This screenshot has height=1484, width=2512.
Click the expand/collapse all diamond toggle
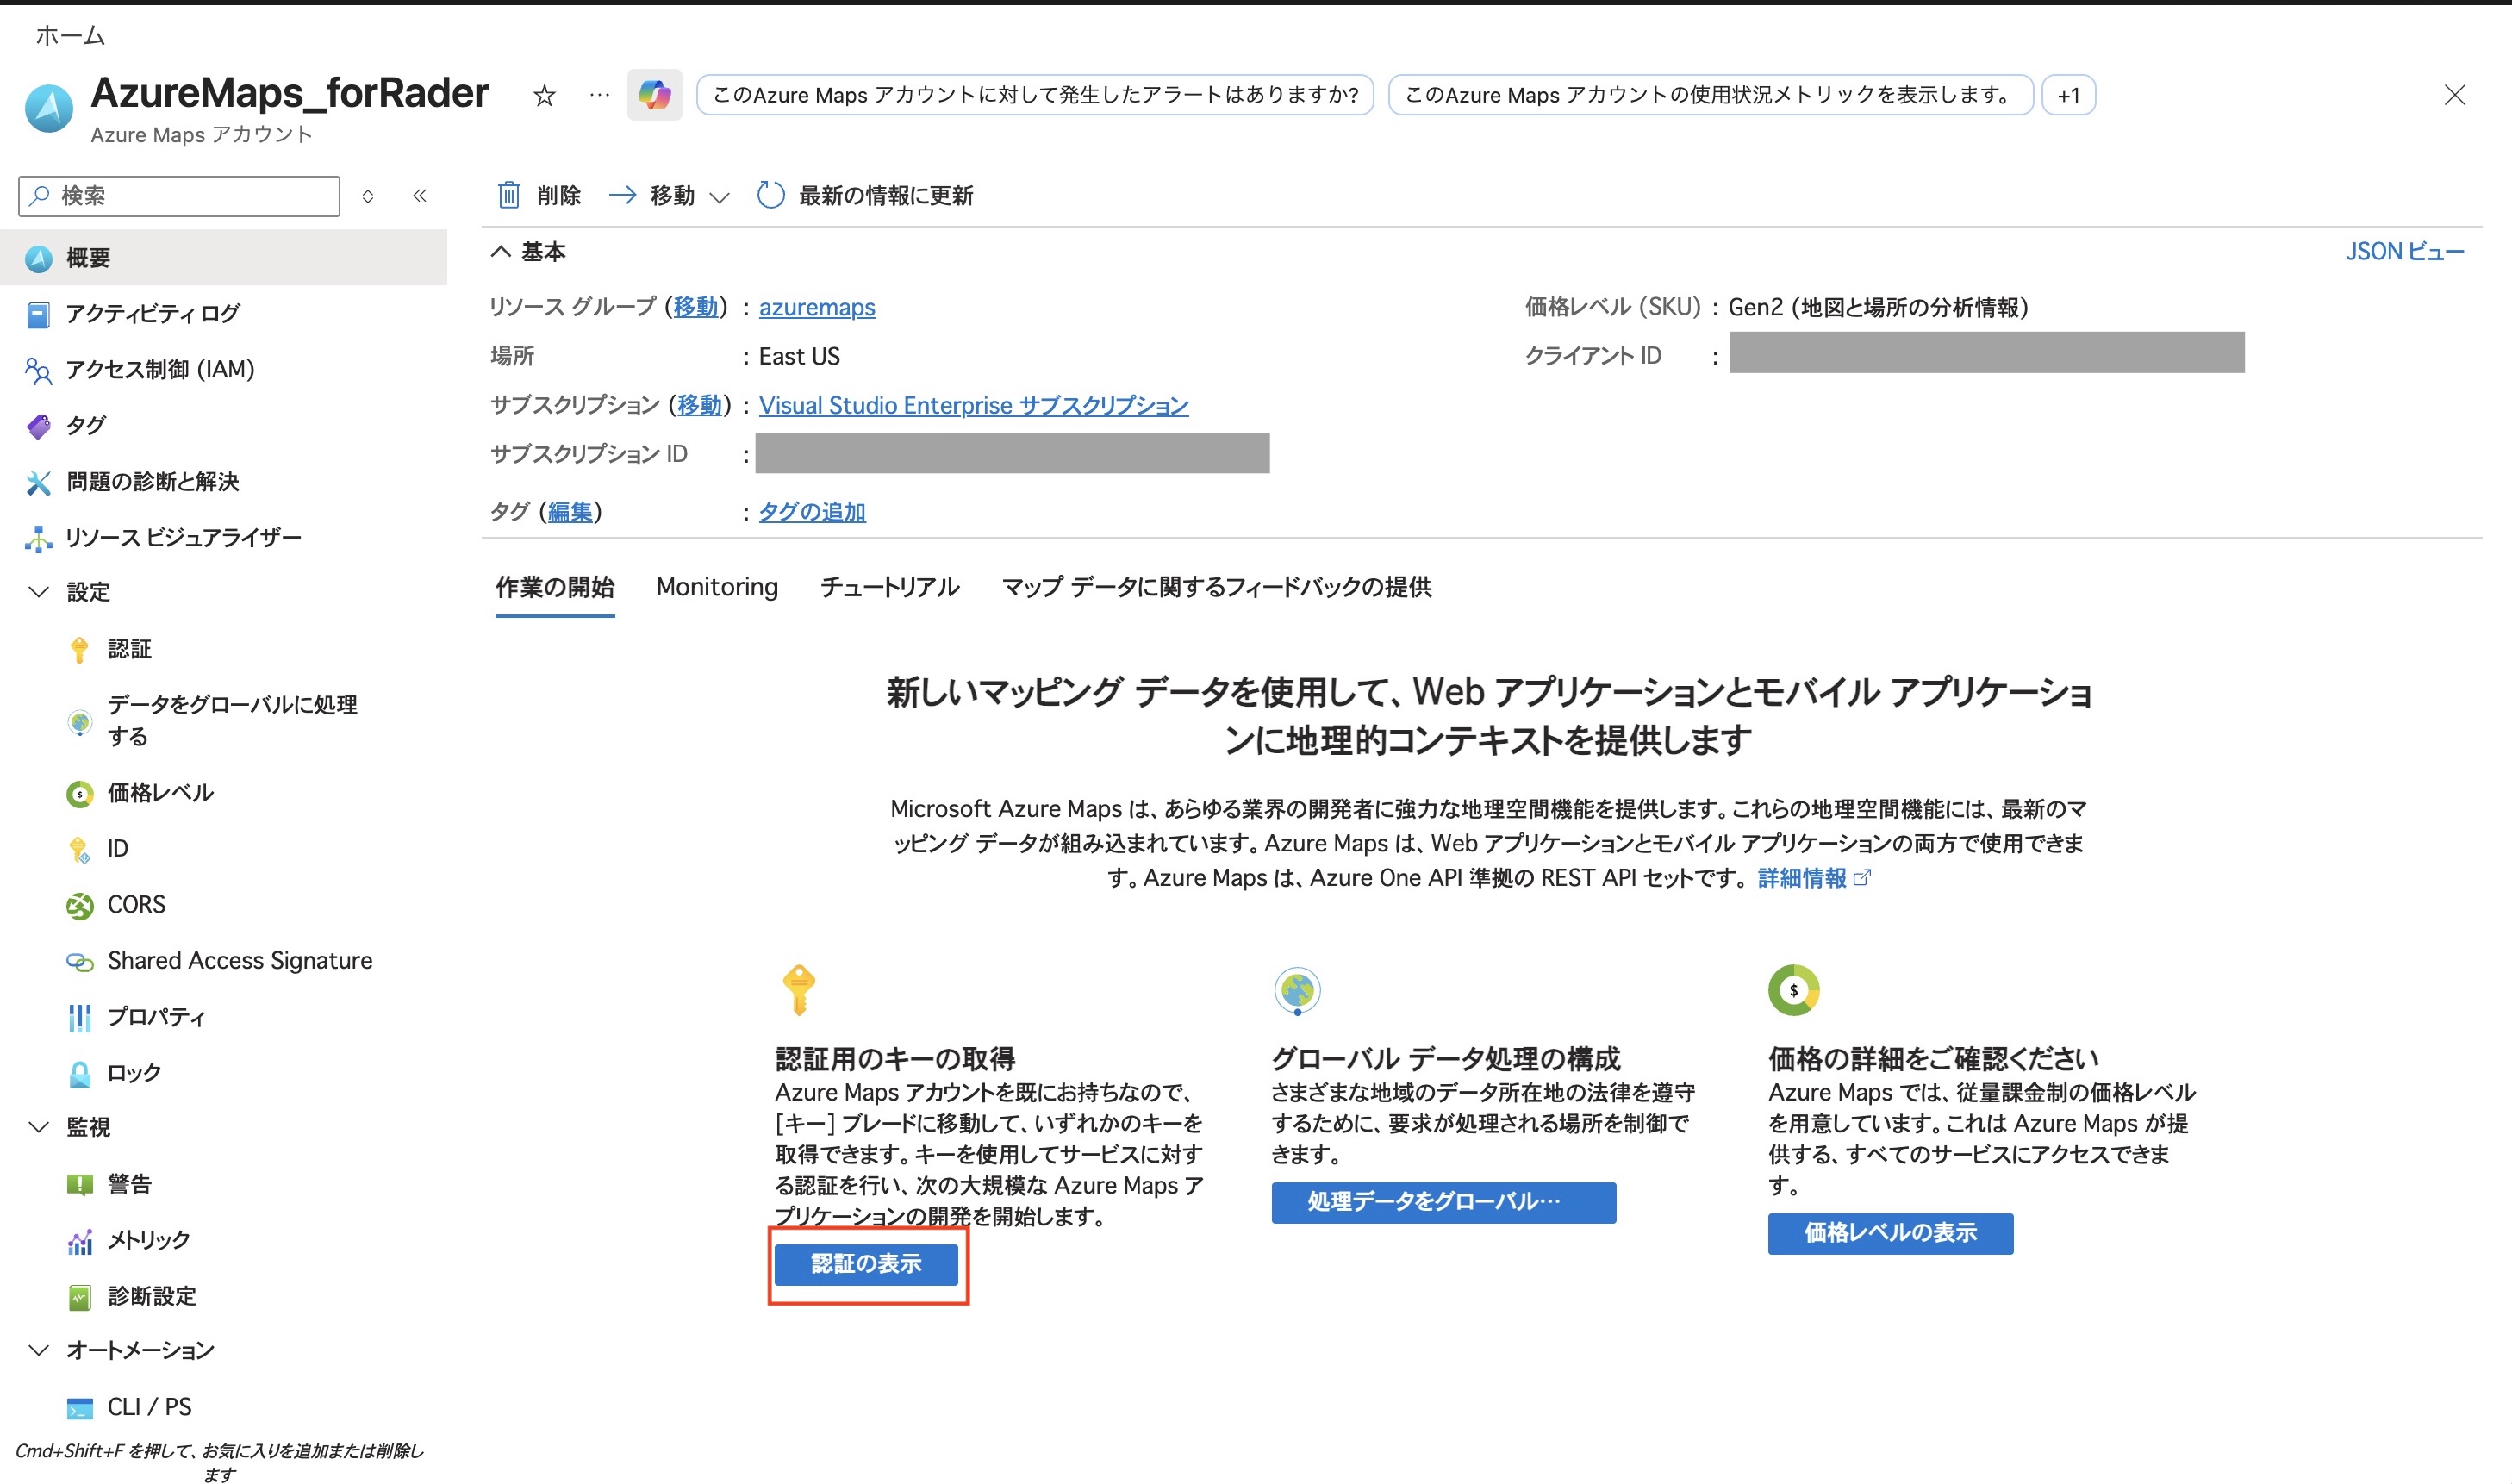(368, 196)
